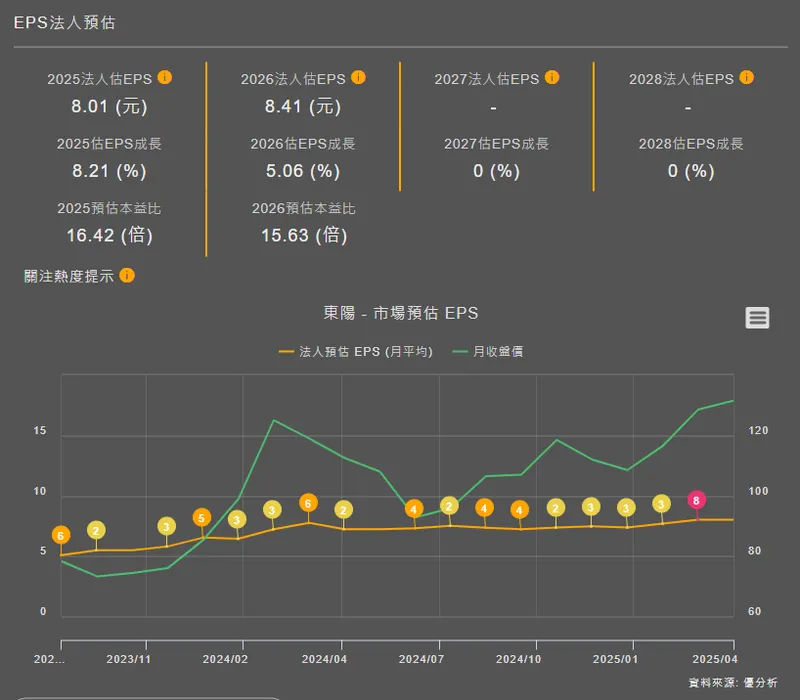Open info icon beside 2026法人估EPS

tap(358, 78)
